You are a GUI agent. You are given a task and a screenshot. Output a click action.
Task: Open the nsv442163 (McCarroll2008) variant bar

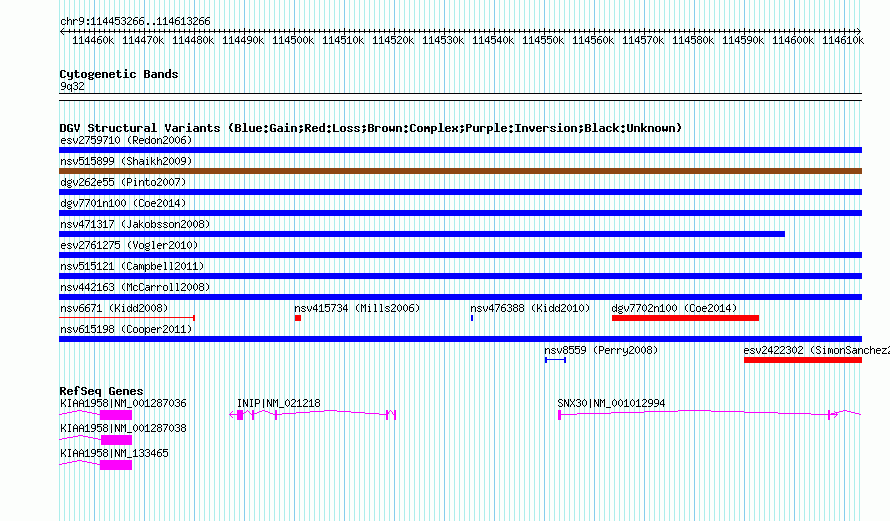point(460,297)
